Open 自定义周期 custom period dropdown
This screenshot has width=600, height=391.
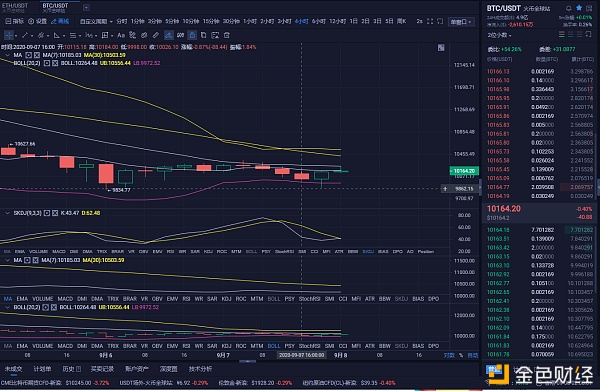(x=96, y=21)
